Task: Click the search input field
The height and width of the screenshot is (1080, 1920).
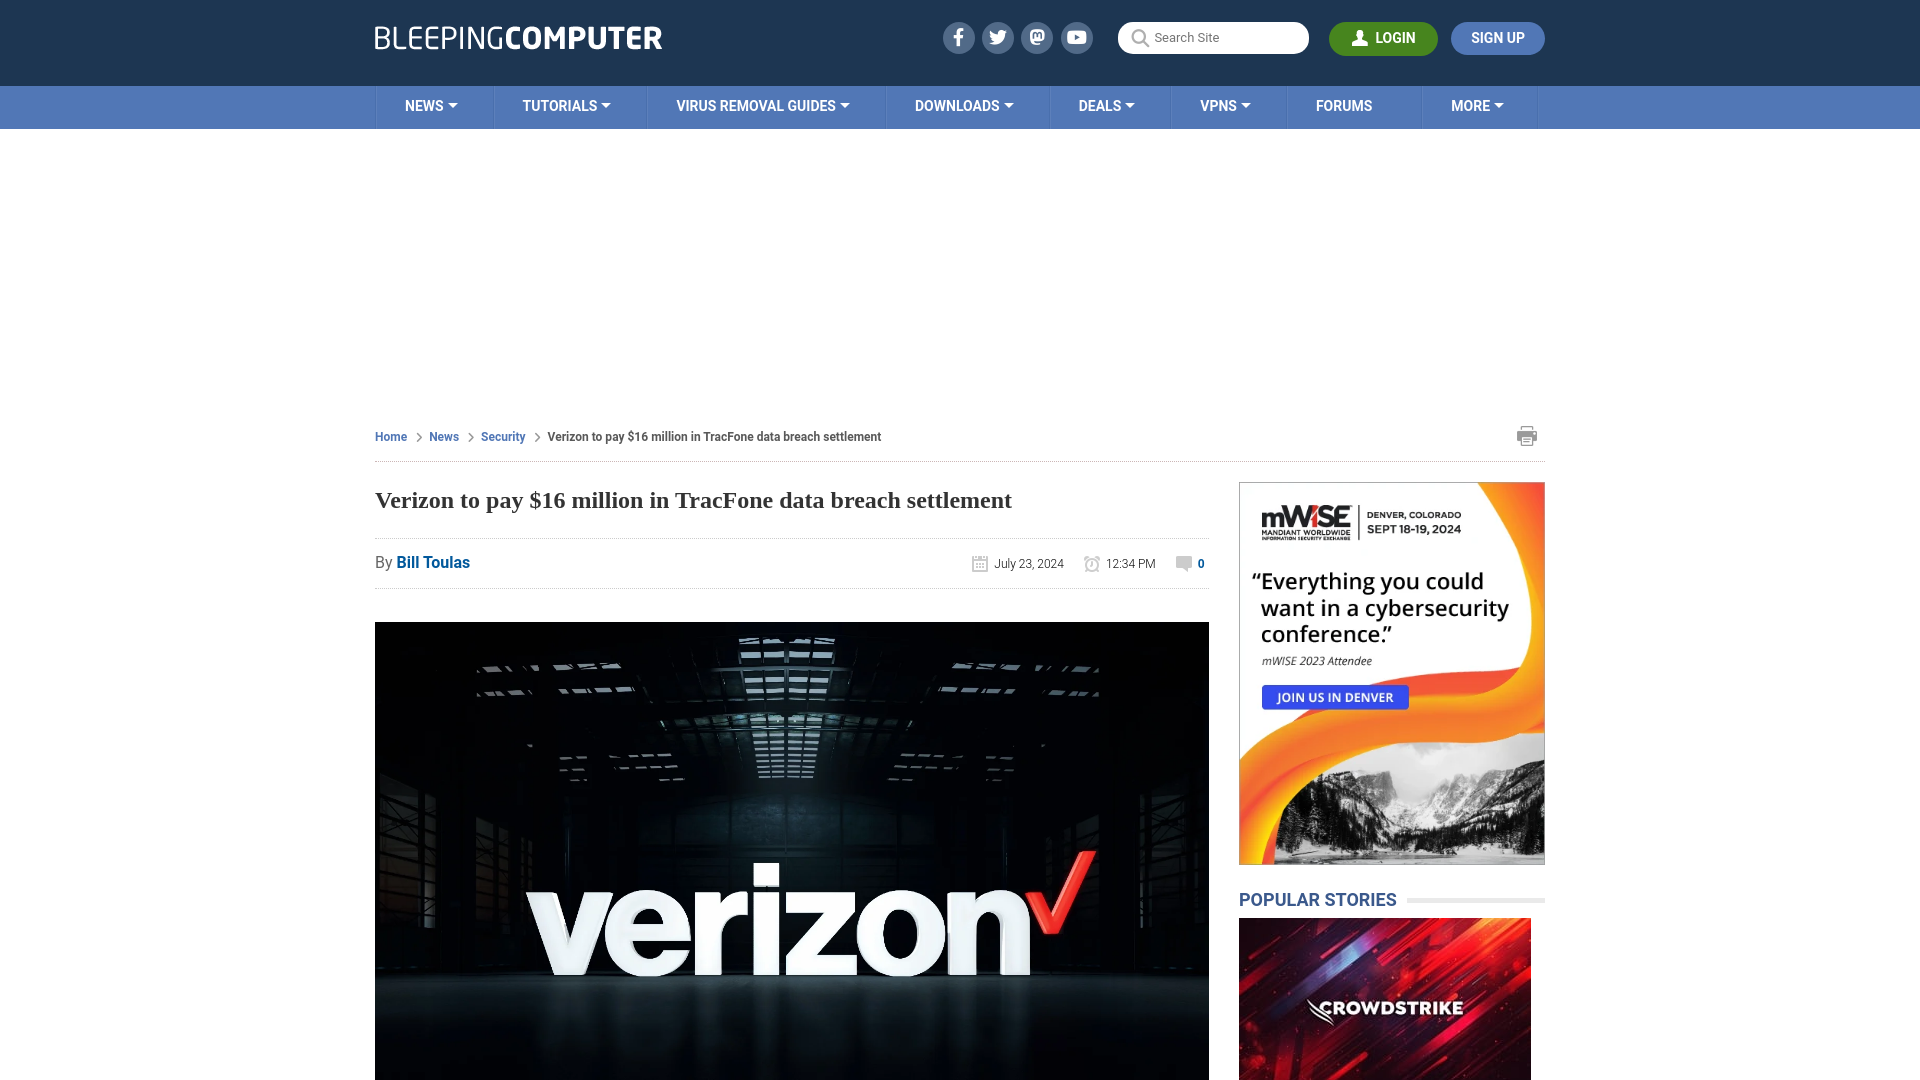Action: pos(1213,38)
